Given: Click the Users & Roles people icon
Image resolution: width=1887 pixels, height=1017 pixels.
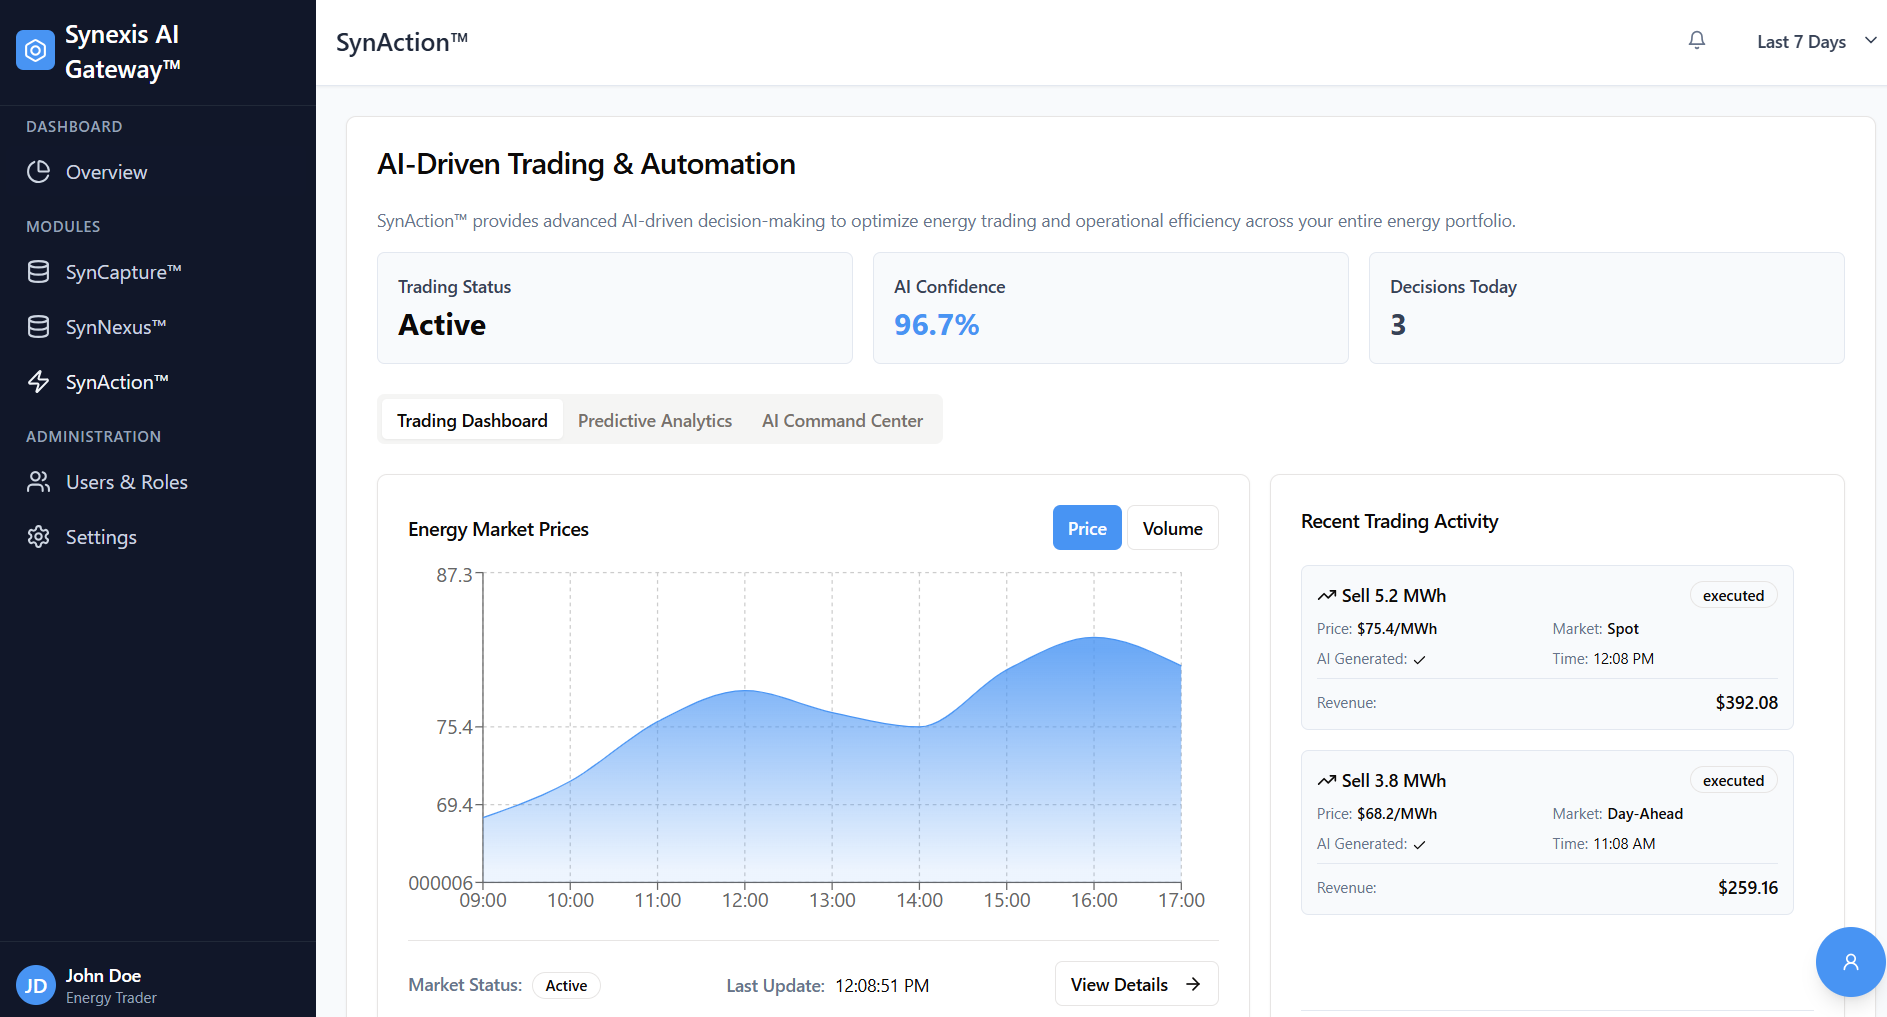Looking at the screenshot, I should point(39,482).
